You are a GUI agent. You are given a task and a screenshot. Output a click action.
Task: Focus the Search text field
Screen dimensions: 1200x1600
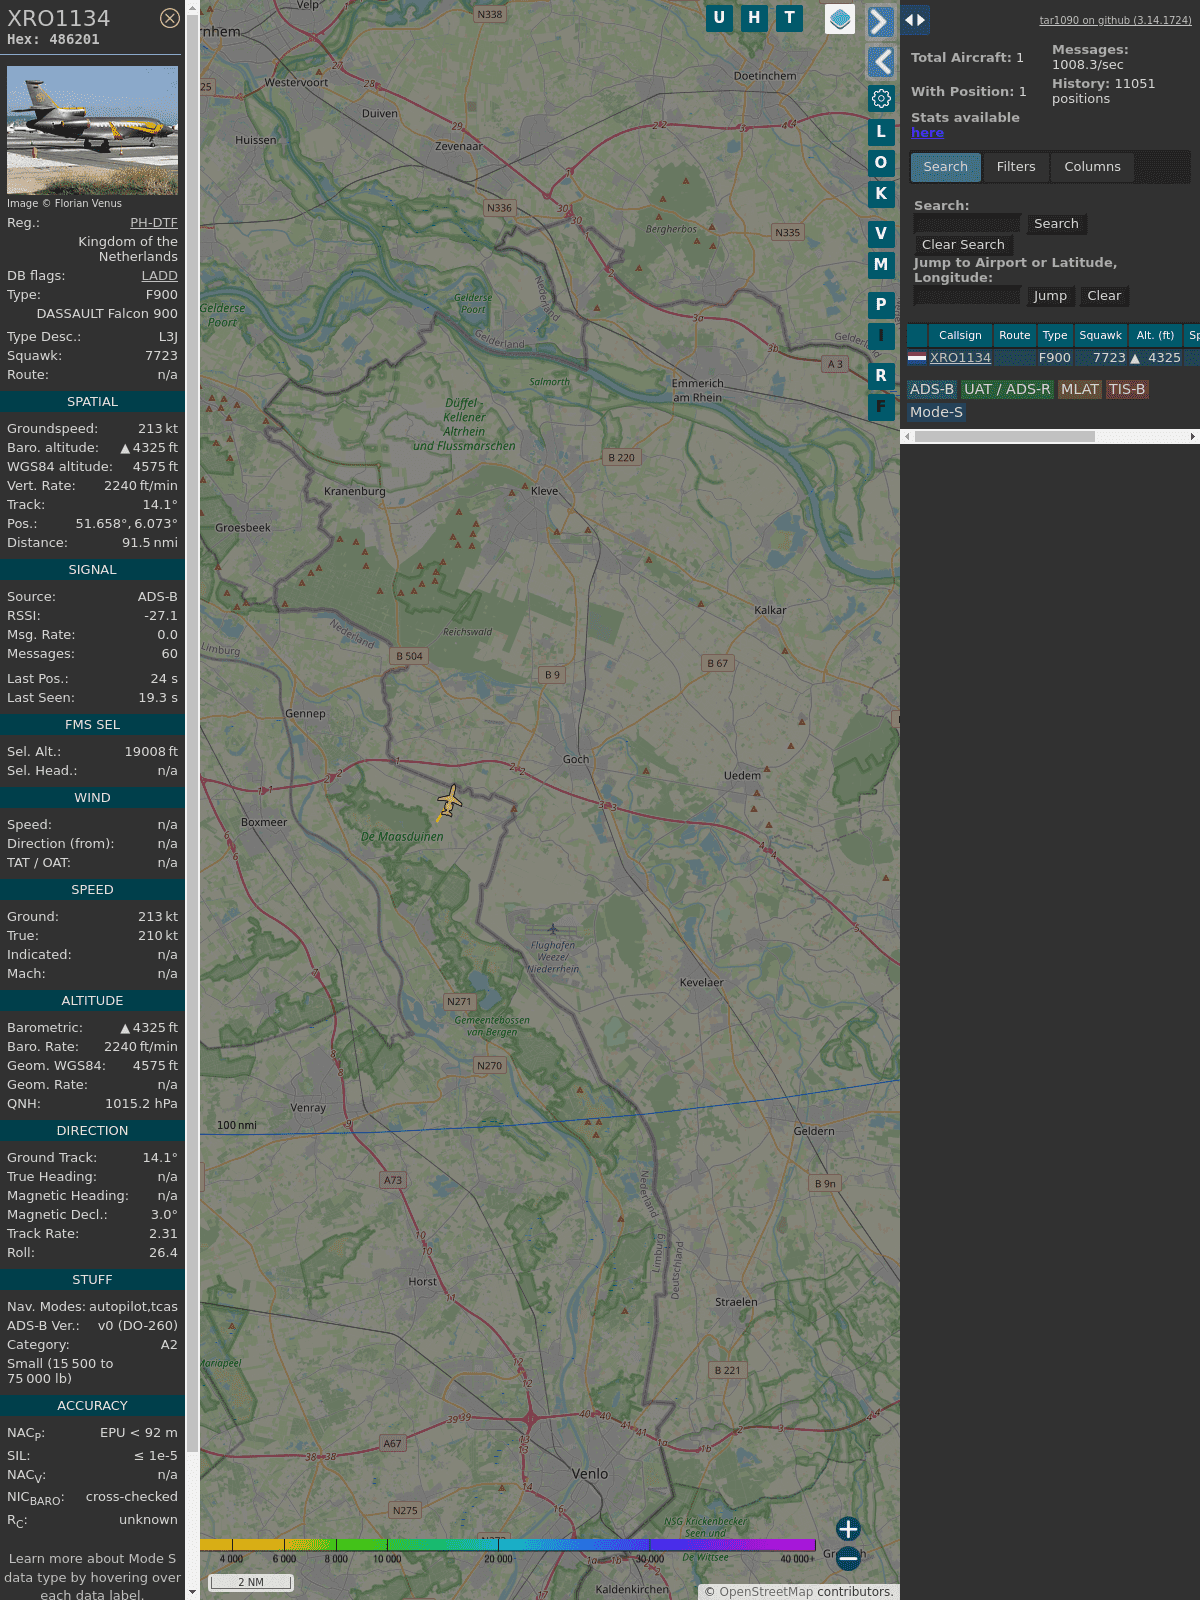967,224
